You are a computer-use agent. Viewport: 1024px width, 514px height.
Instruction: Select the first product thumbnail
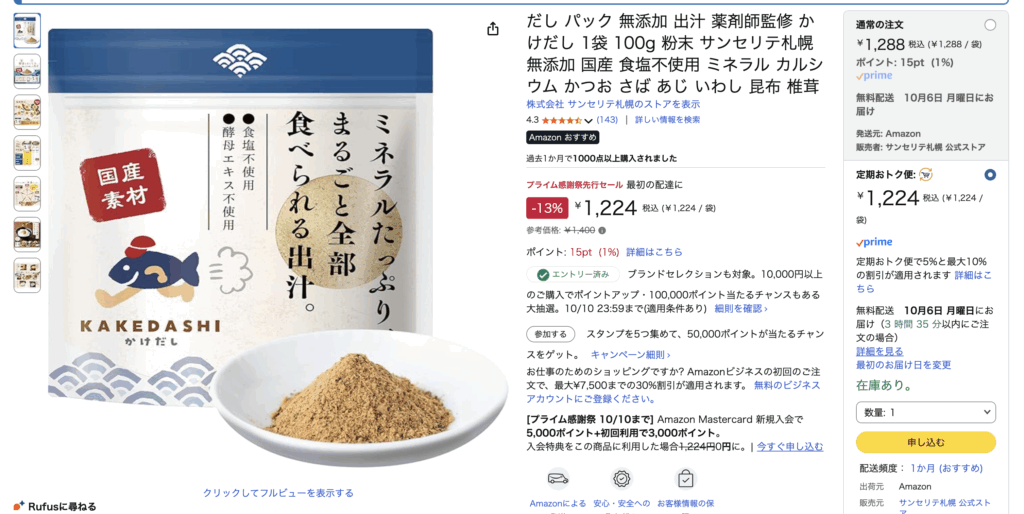(x=27, y=31)
